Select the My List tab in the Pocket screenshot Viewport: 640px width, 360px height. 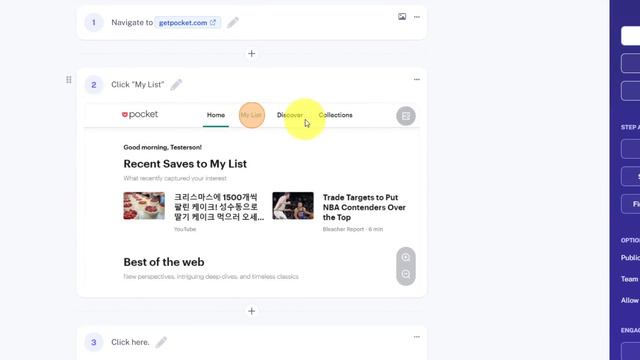click(251, 115)
